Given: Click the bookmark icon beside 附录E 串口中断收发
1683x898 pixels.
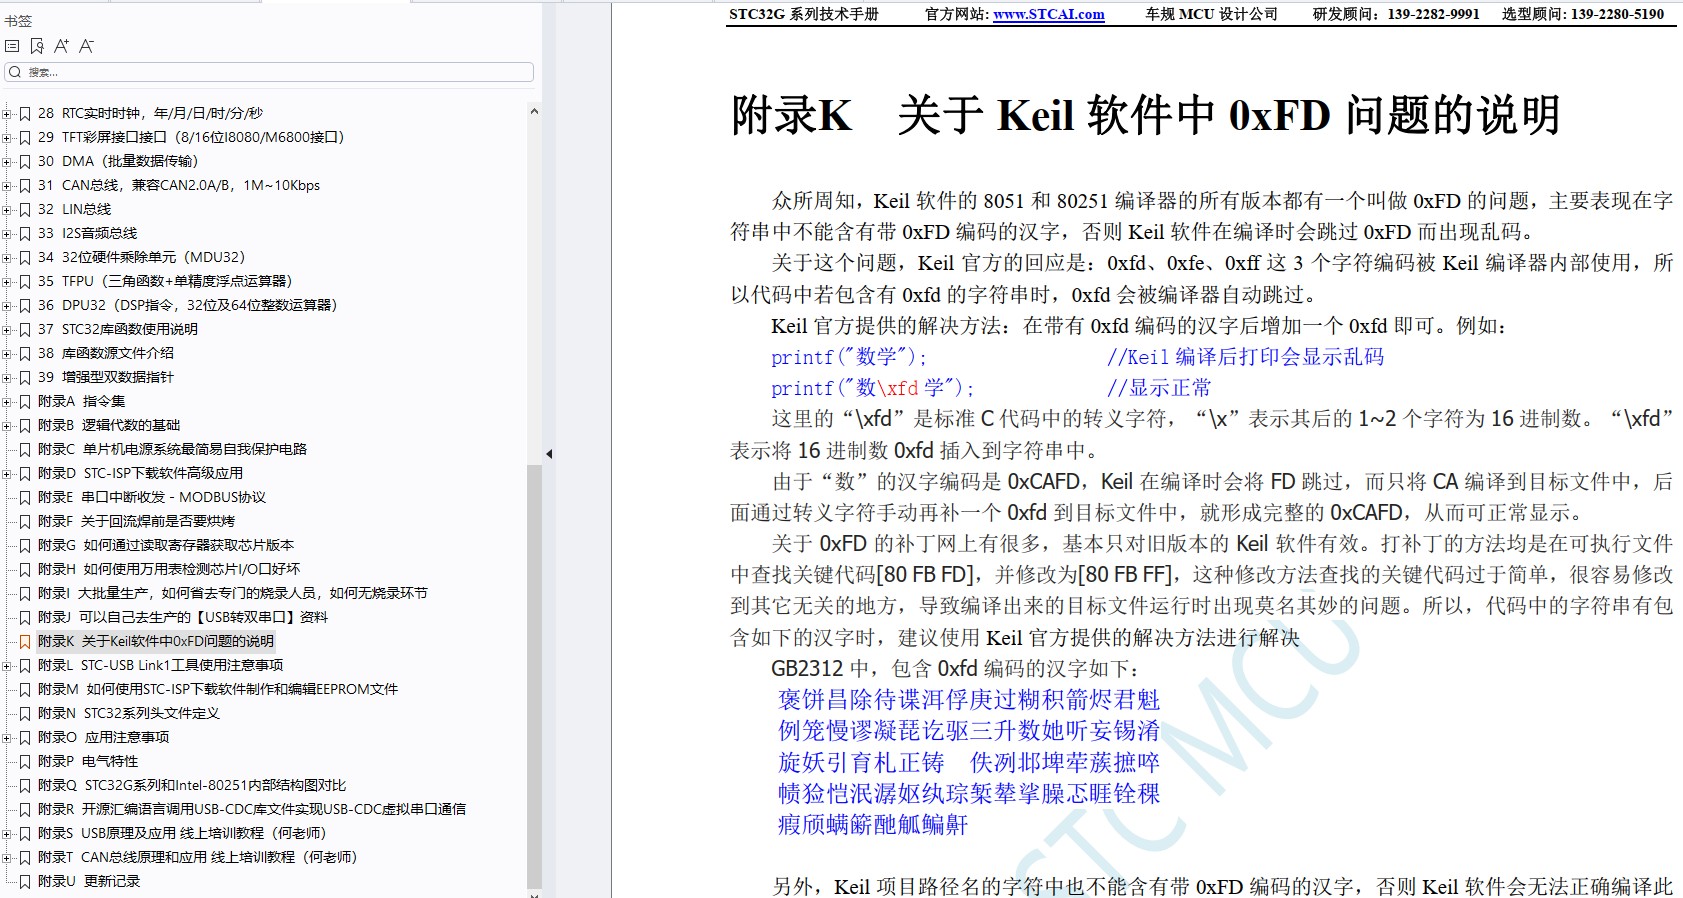Looking at the screenshot, I should pos(25,497).
